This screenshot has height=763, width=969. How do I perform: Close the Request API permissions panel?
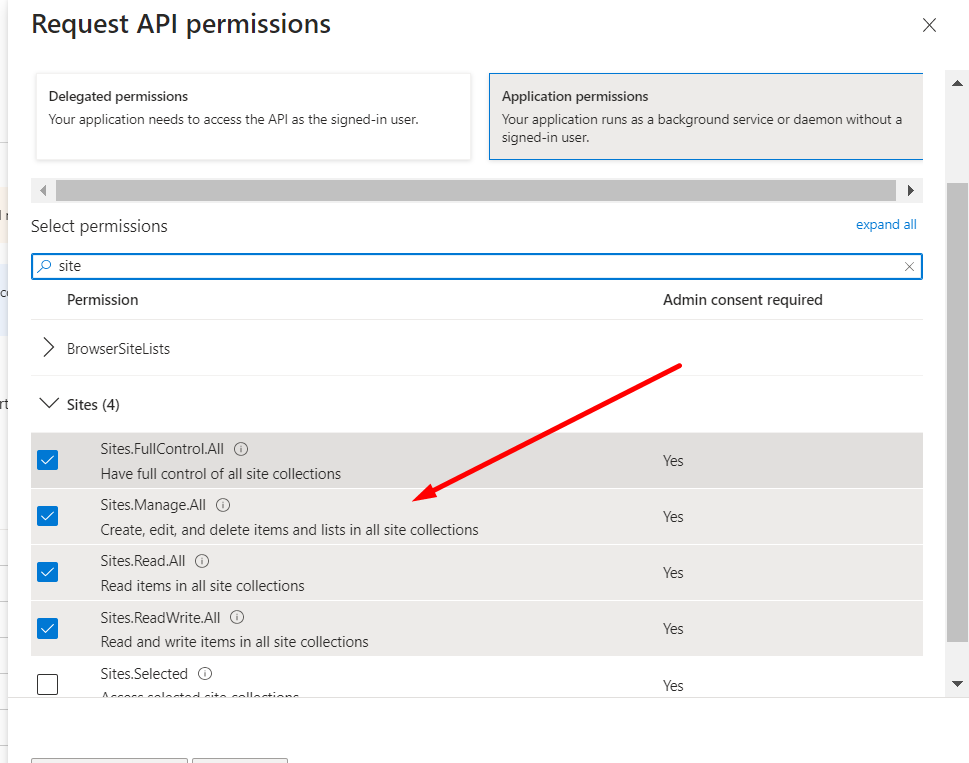pos(929,26)
